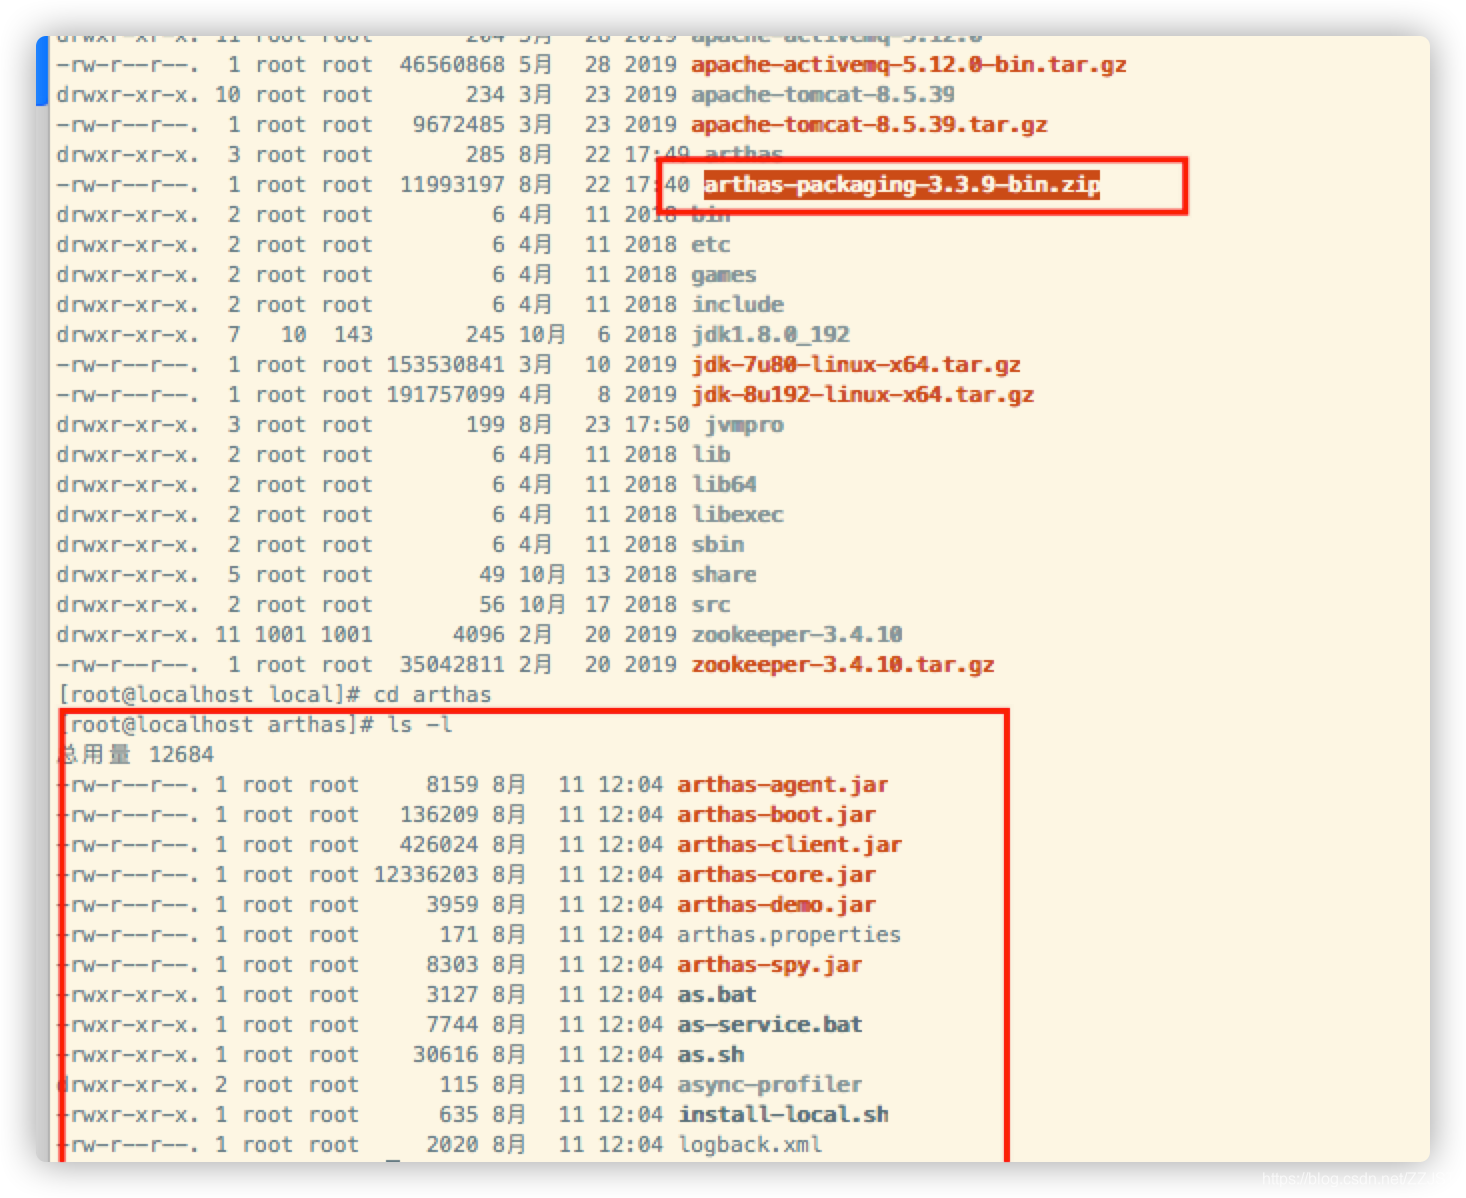Select the libexec directory name
The image size is (1466, 1198).
coord(737,515)
